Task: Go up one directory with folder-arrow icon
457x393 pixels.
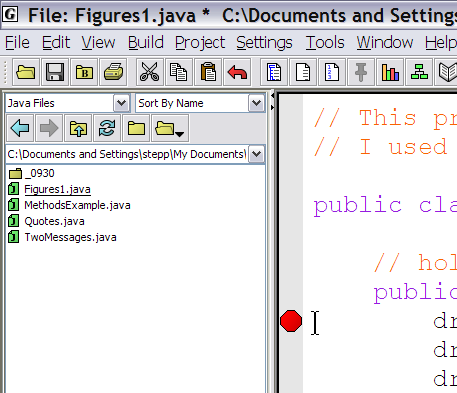Action: point(78,128)
